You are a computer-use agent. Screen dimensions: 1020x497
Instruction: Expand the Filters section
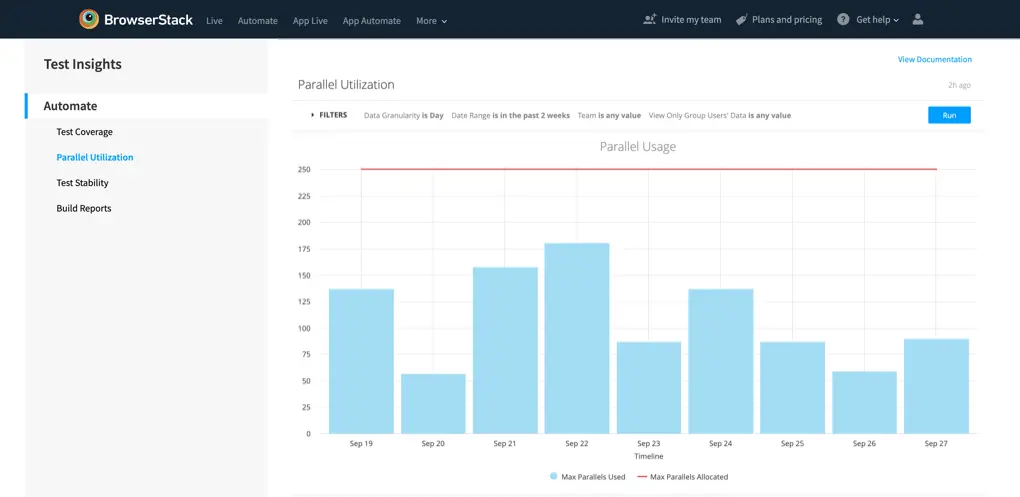(x=329, y=115)
